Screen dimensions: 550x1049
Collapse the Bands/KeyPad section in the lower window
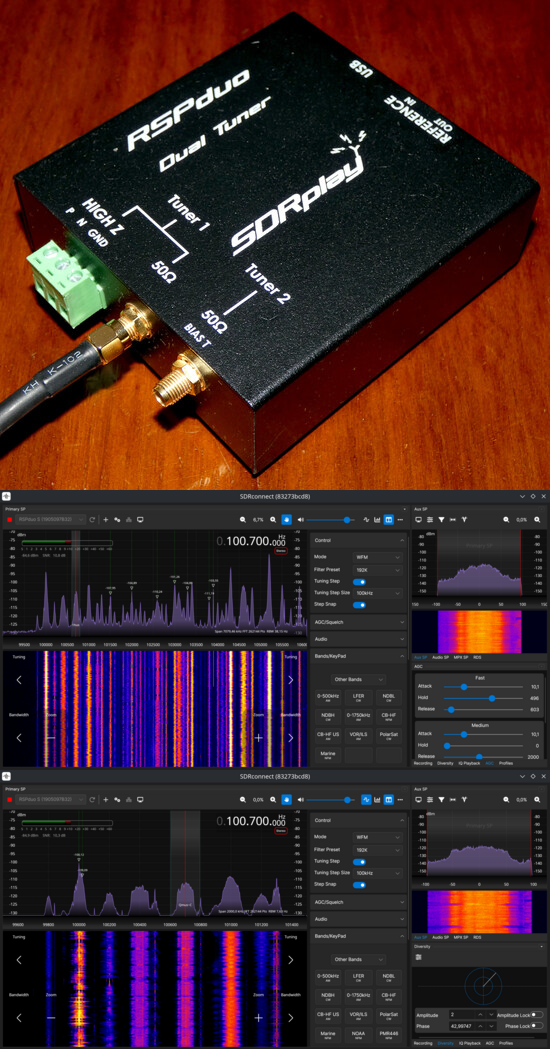click(x=359, y=937)
